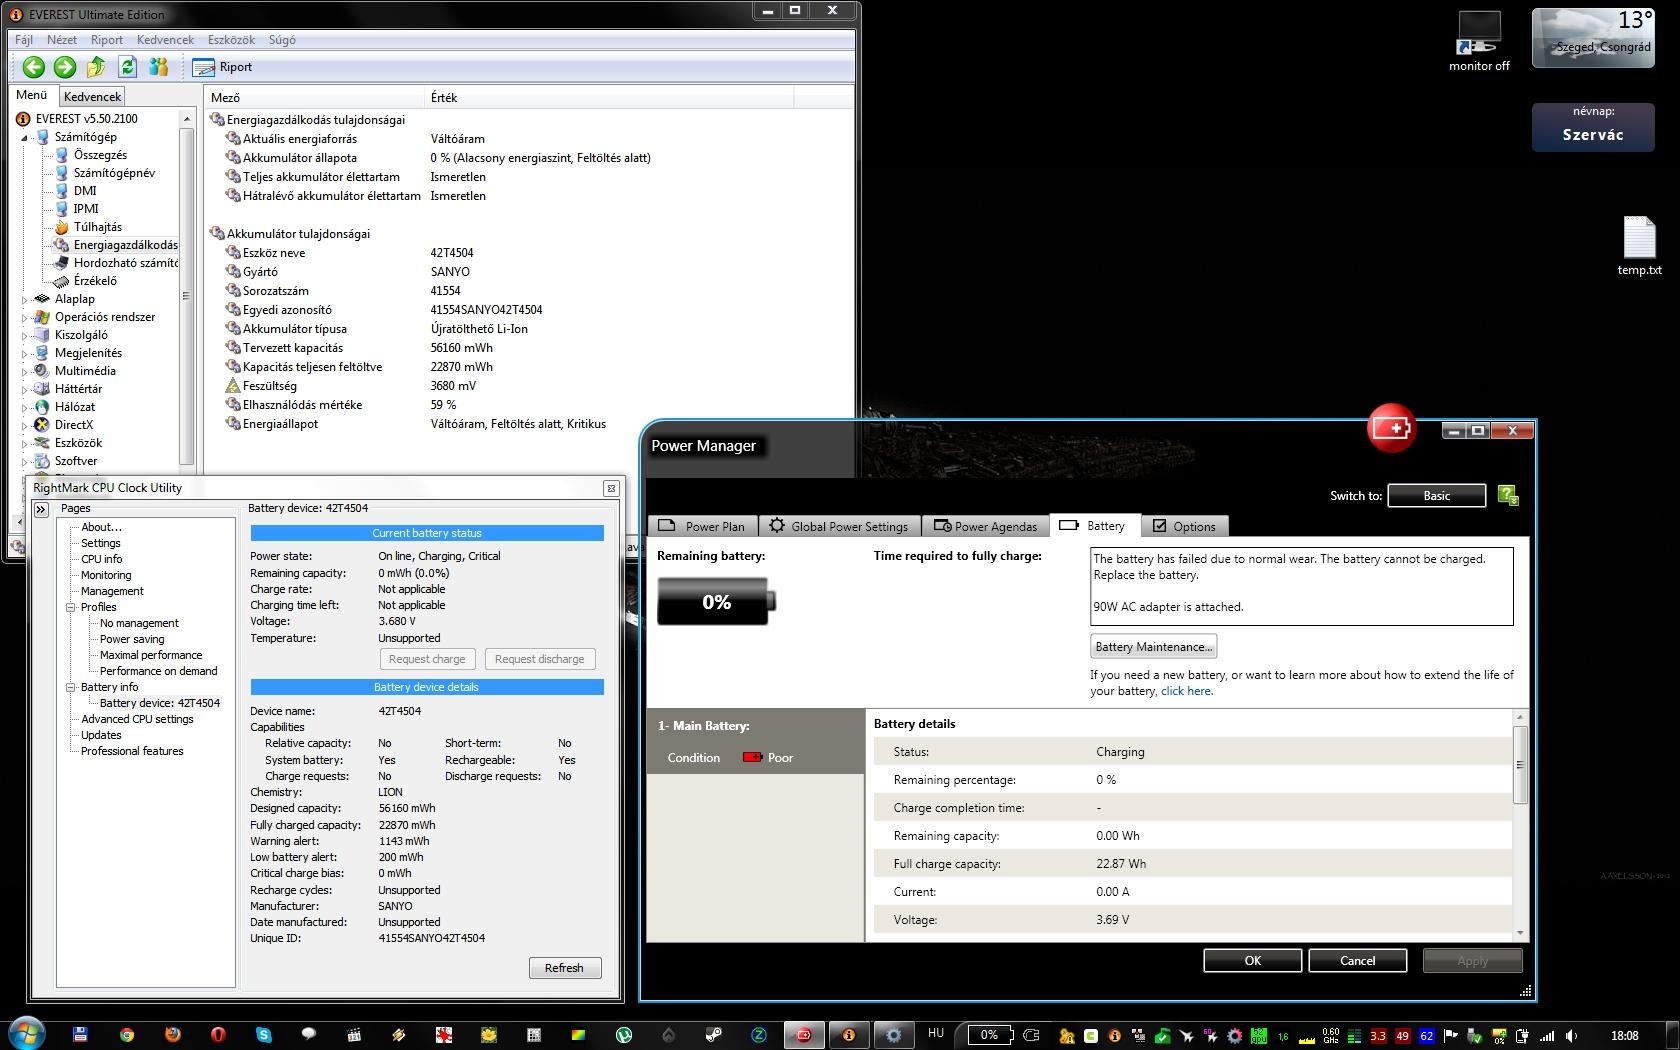
Task: Click the EVEREST up-level folder arrow icon
Action: tap(96, 67)
